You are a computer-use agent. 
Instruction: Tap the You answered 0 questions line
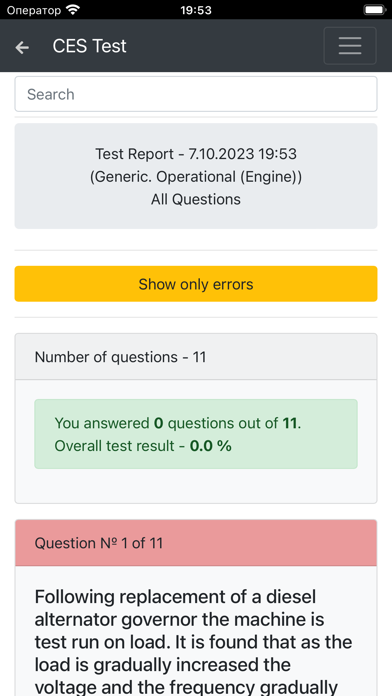tap(178, 423)
